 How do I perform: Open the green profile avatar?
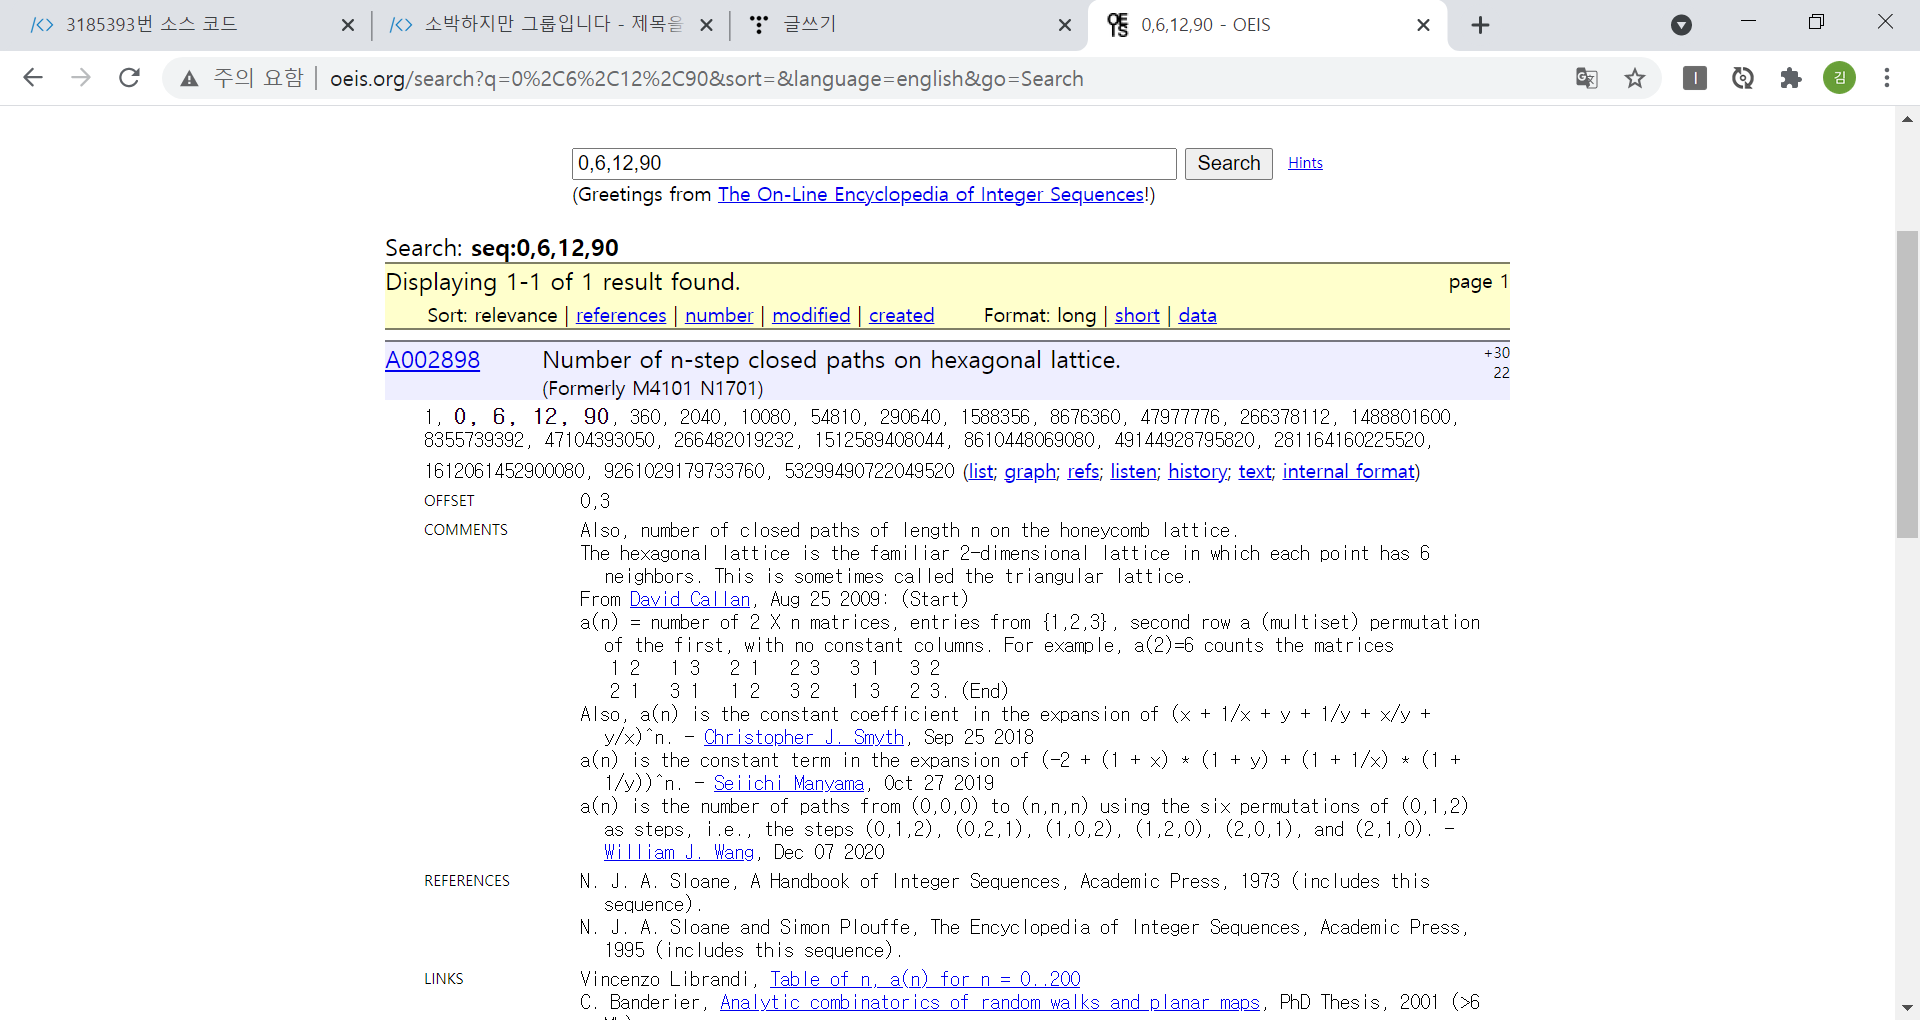click(1839, 78)
